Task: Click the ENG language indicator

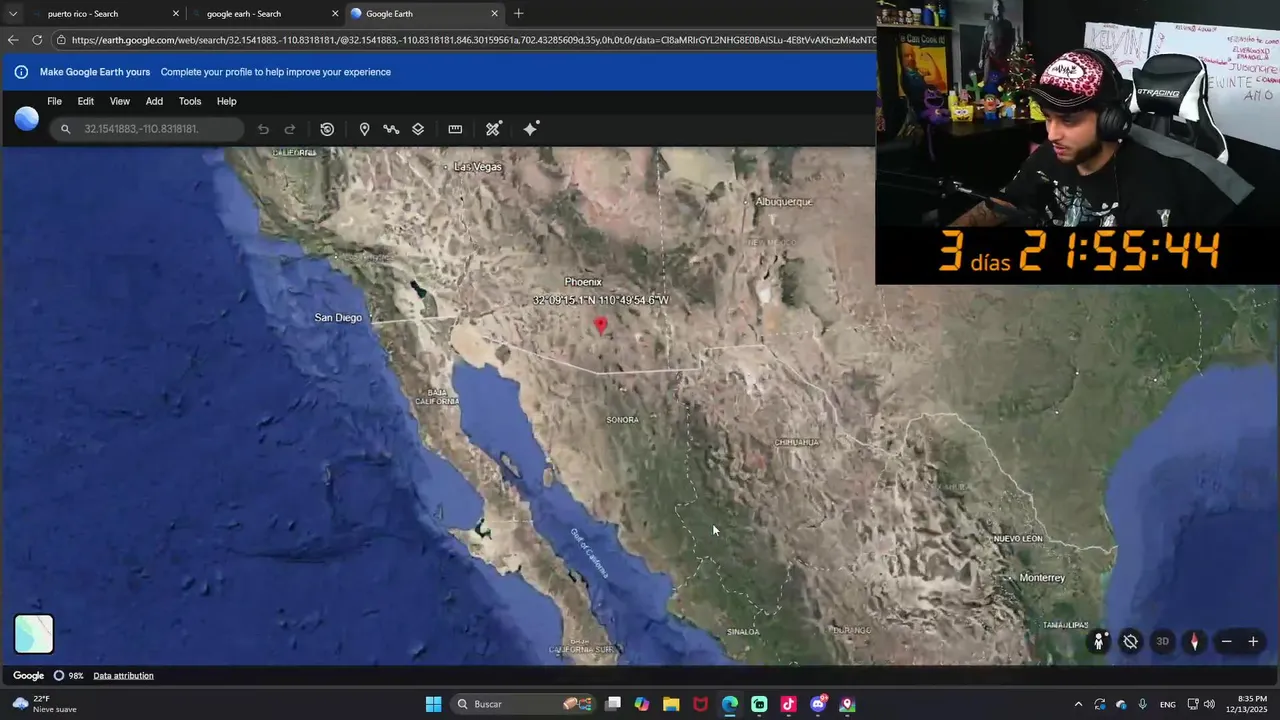Action: 1167,705
